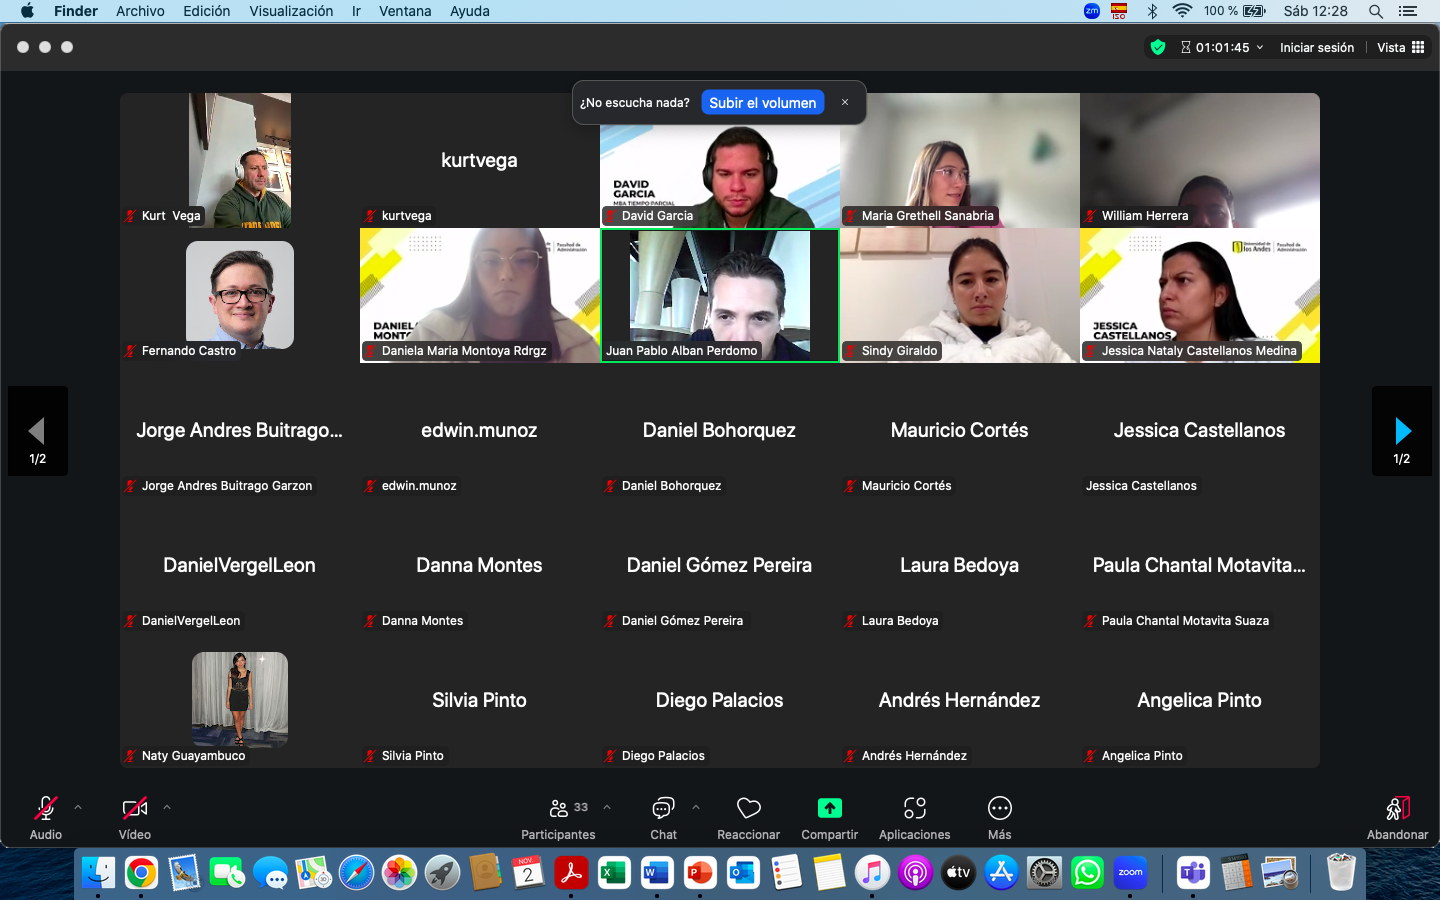The width and height of the screenshot is (1440, 900).
Task: Open the Music app in the Dock
Action: coord(872,873)
